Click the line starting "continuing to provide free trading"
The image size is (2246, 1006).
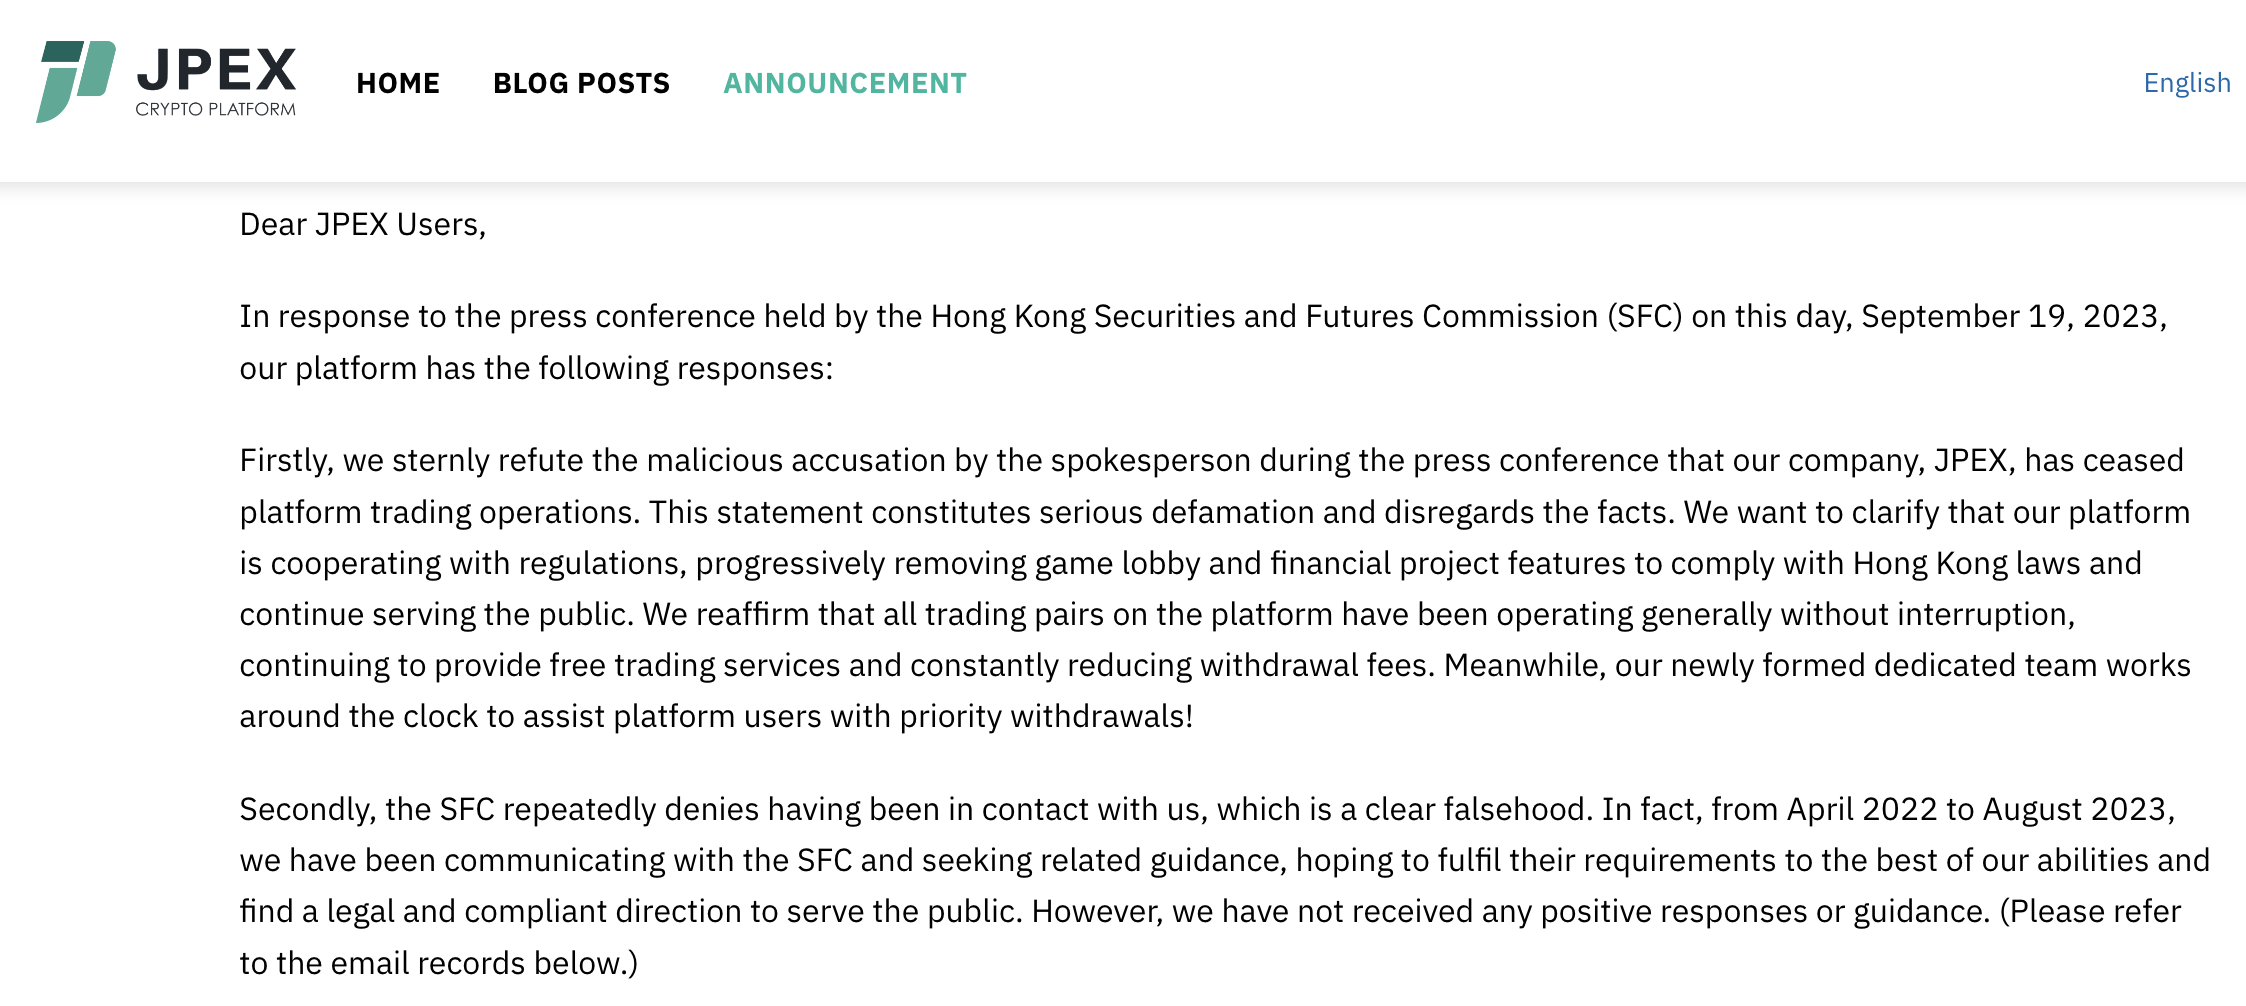(1215, 666)
